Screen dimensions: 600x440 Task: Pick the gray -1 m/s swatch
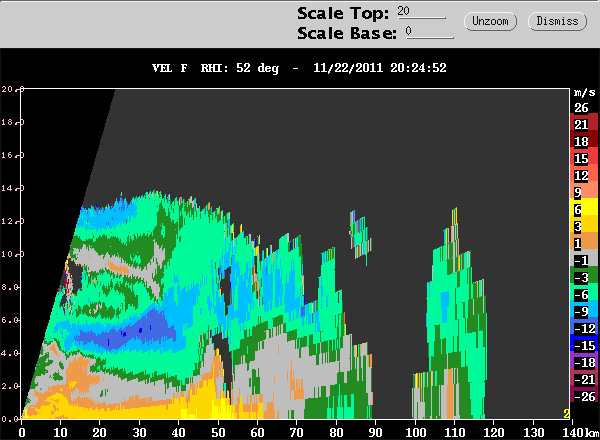(x=585, y=260)
